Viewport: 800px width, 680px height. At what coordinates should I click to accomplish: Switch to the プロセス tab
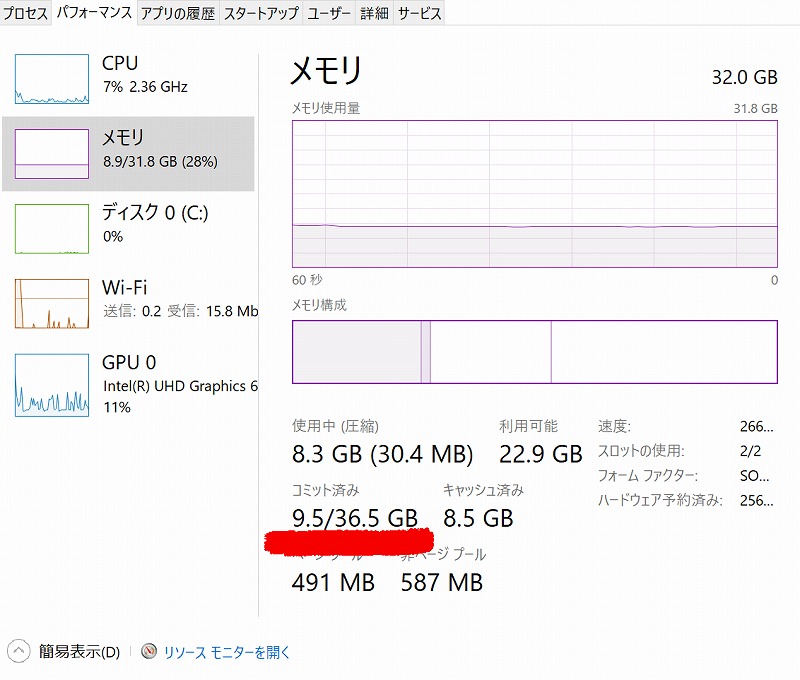[26, 13]
